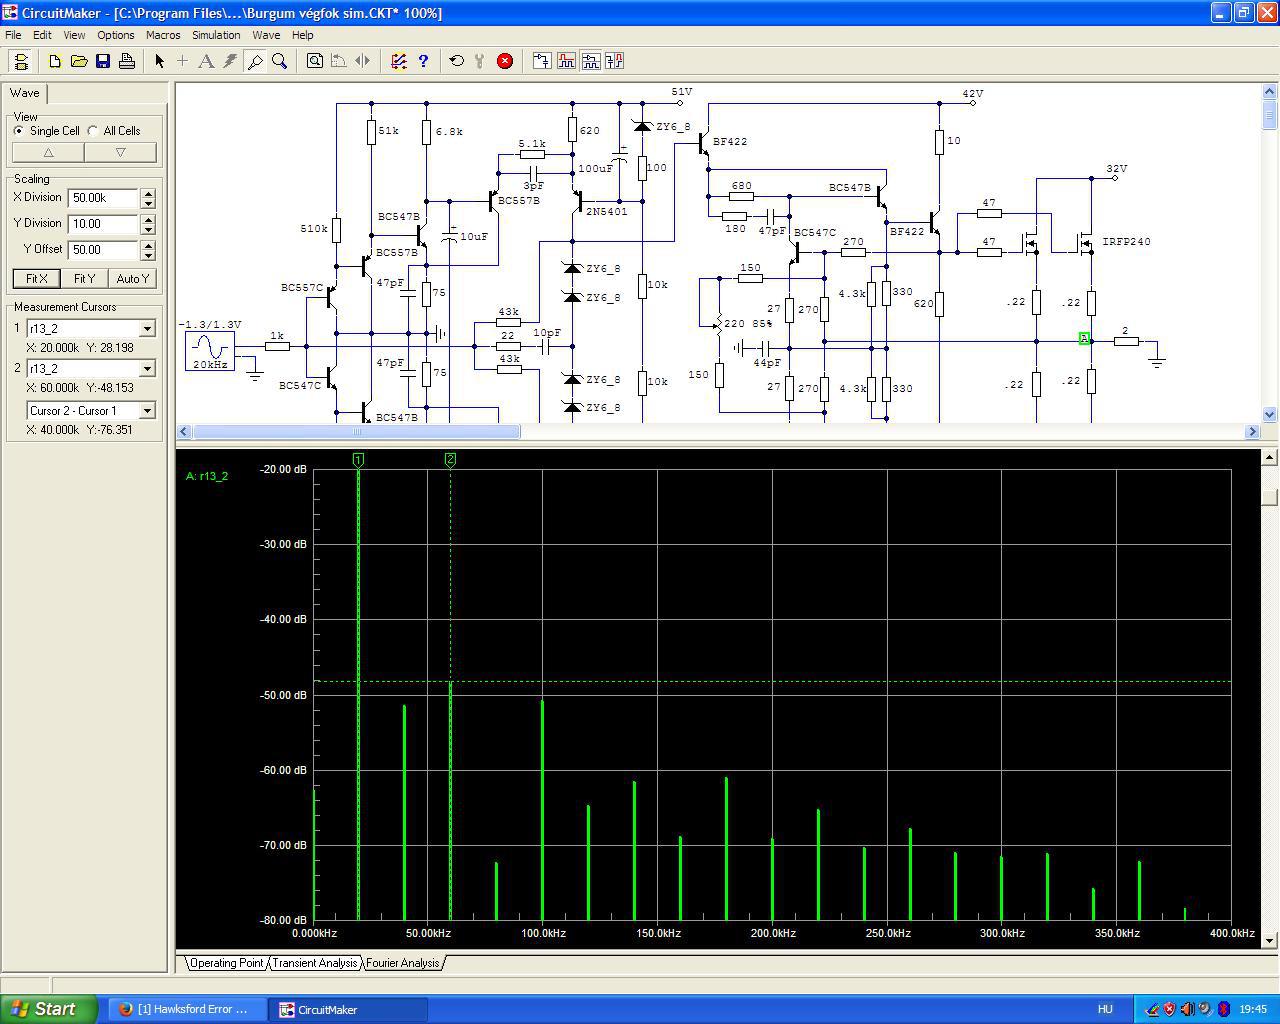This screenshot has height=1024, width=1280.
Task: Open the cursor 1 signal dropdown
Action: pos(147,328)
